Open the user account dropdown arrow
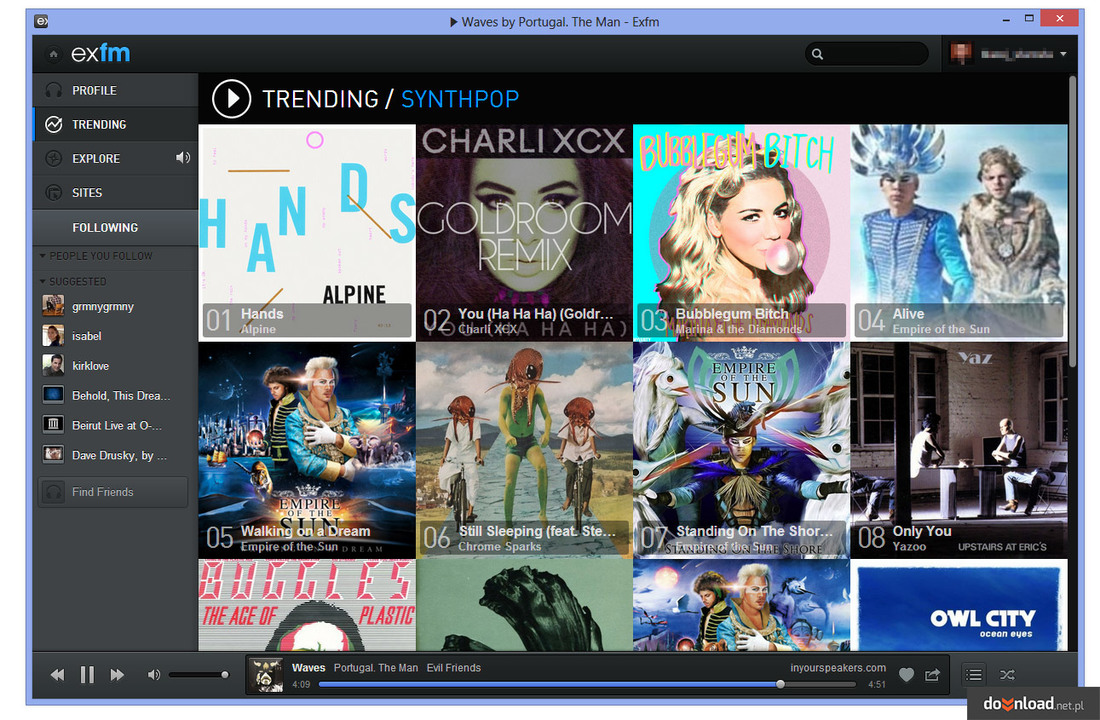This screenshot has height=720, width=1100. [1064, 54]
